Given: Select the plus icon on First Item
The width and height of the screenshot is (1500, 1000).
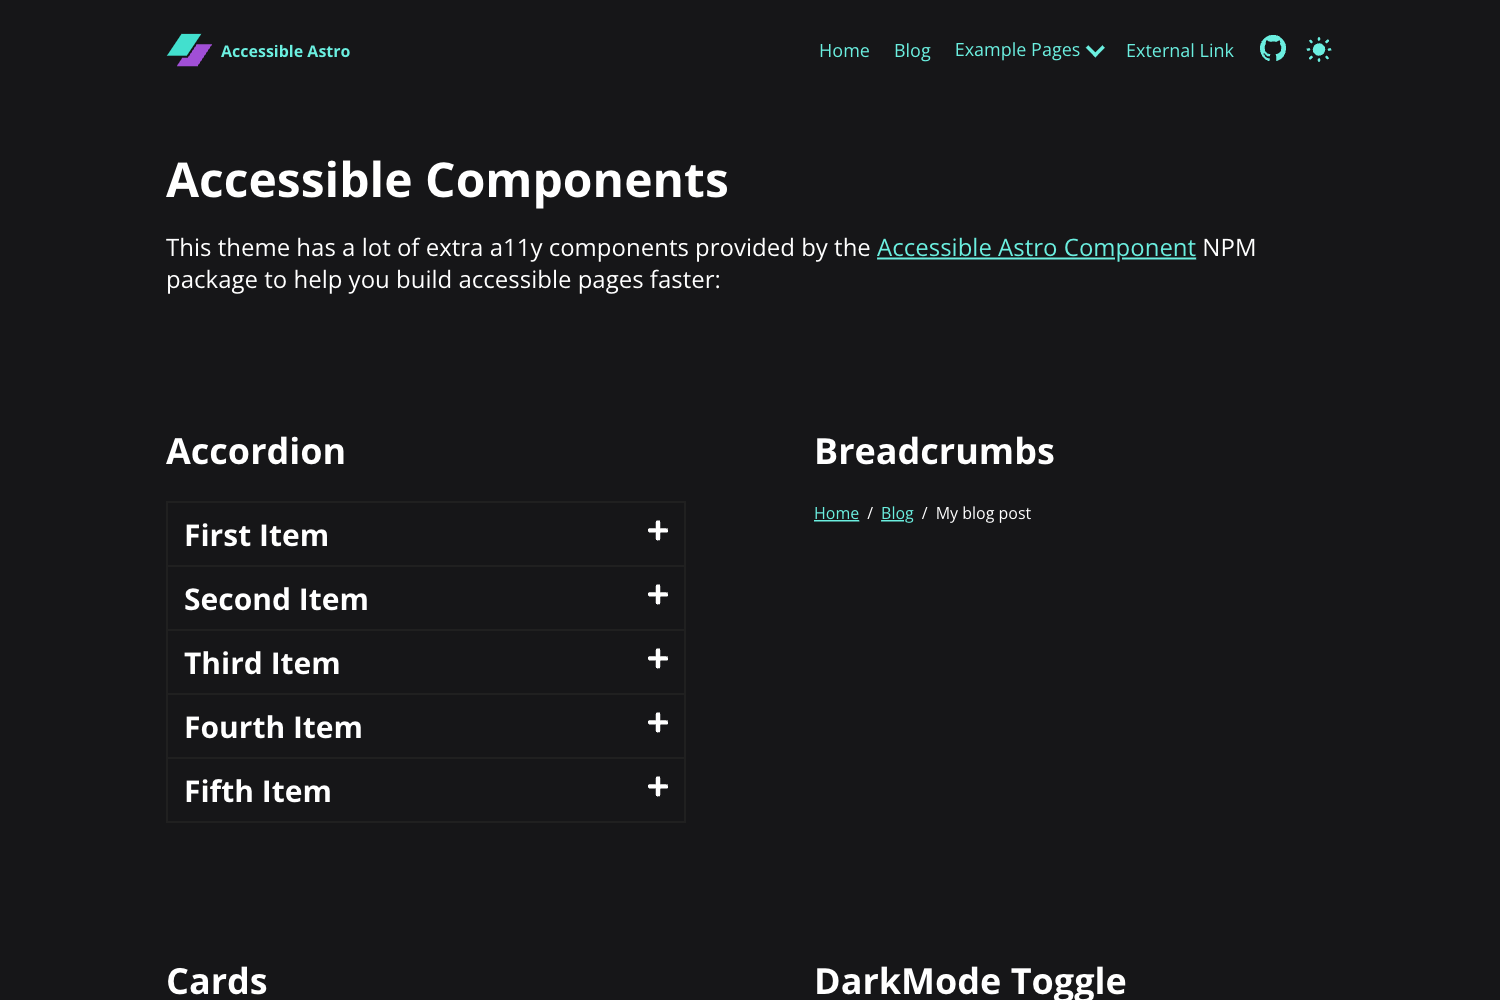Looking at the screenshot, I should coord(657,533).
